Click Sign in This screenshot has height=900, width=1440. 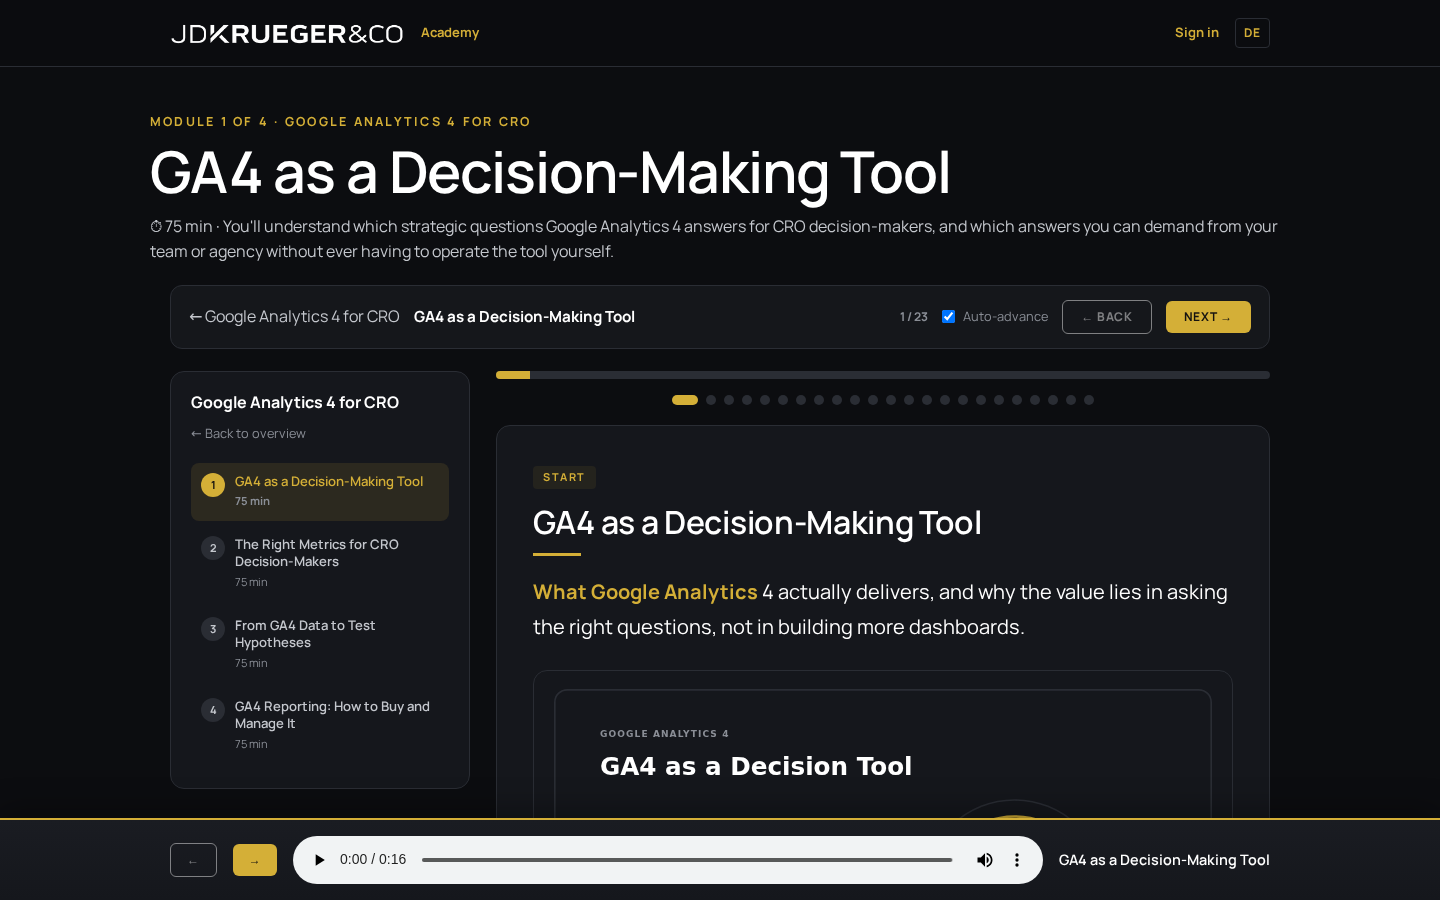coord(1197,33)
